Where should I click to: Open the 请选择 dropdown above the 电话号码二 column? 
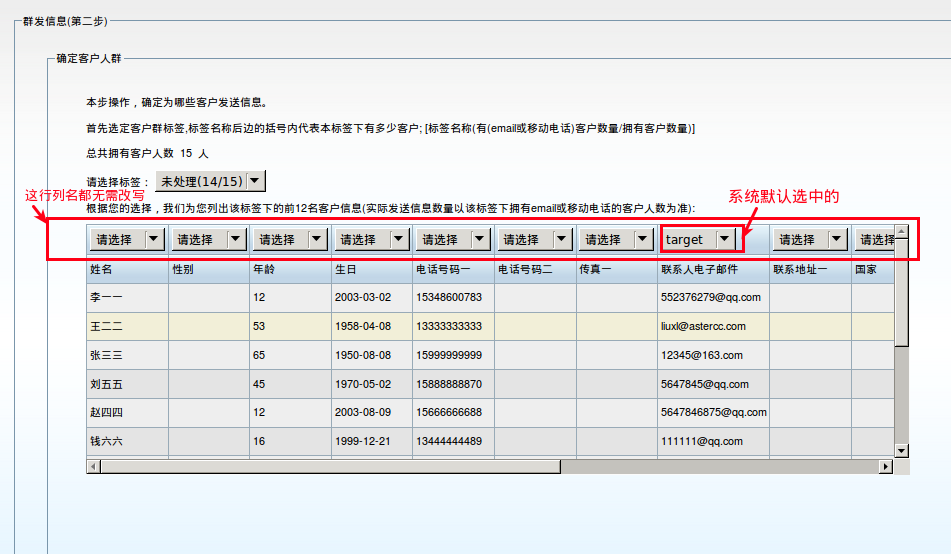[x=536, y=240]
